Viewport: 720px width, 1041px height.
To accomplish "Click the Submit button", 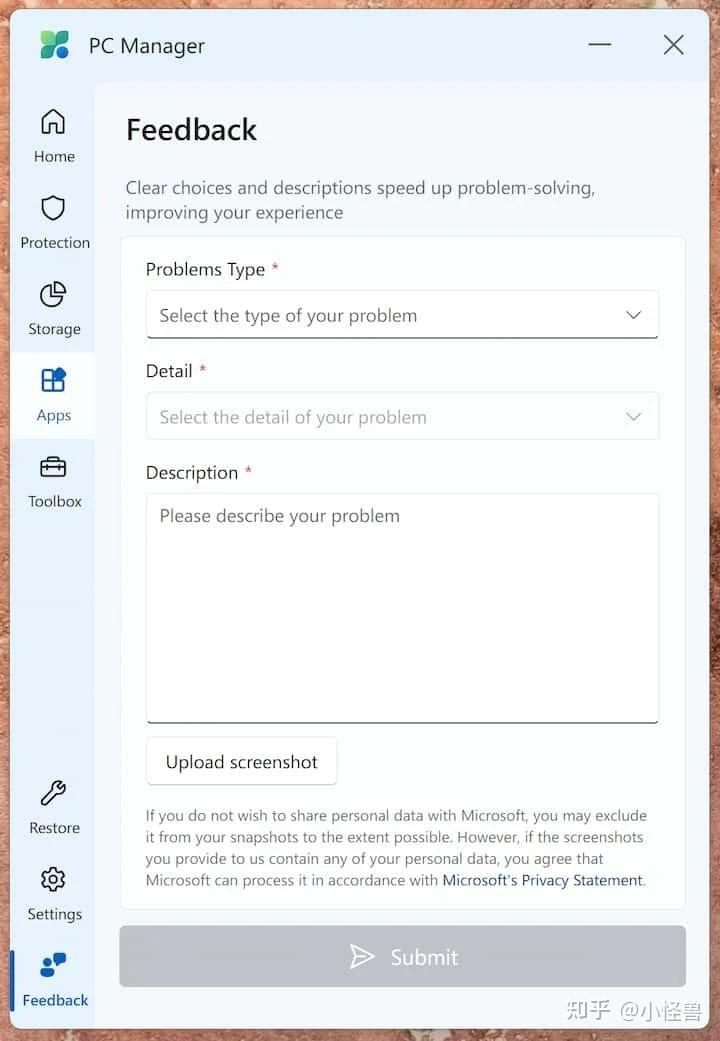I will [402, 957].
